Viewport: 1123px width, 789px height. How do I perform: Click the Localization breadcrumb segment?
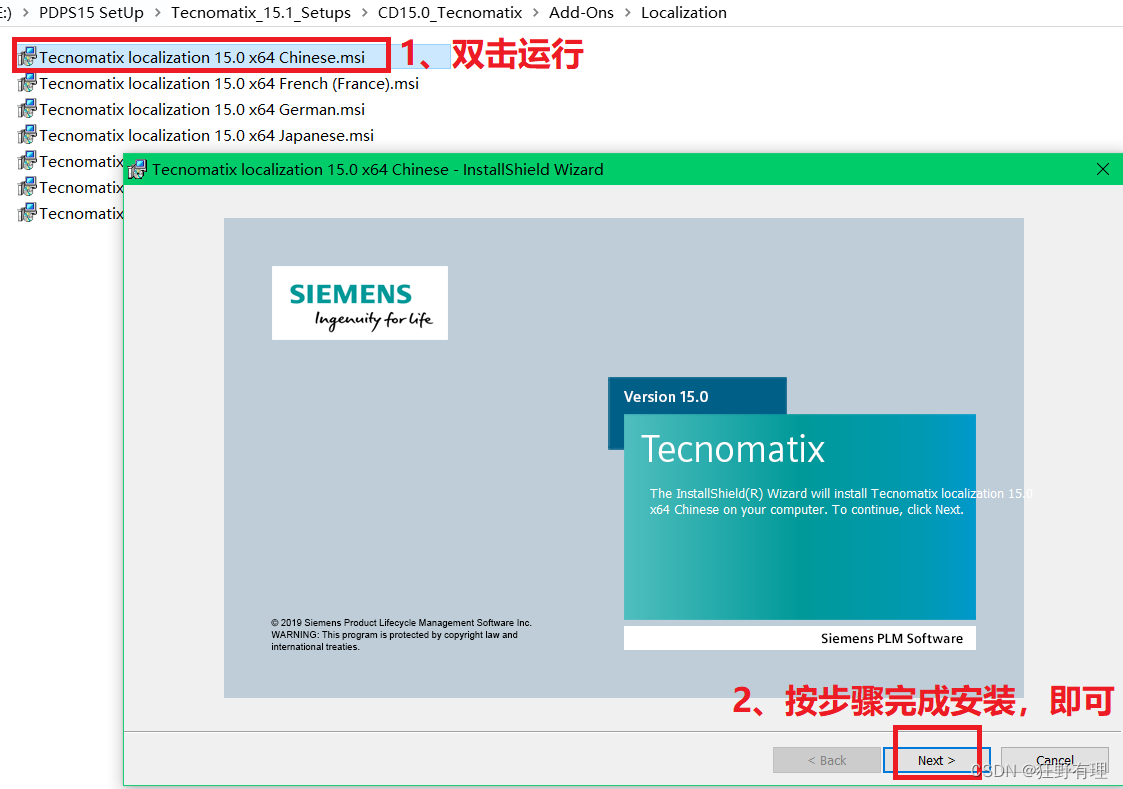pos(683,13)
